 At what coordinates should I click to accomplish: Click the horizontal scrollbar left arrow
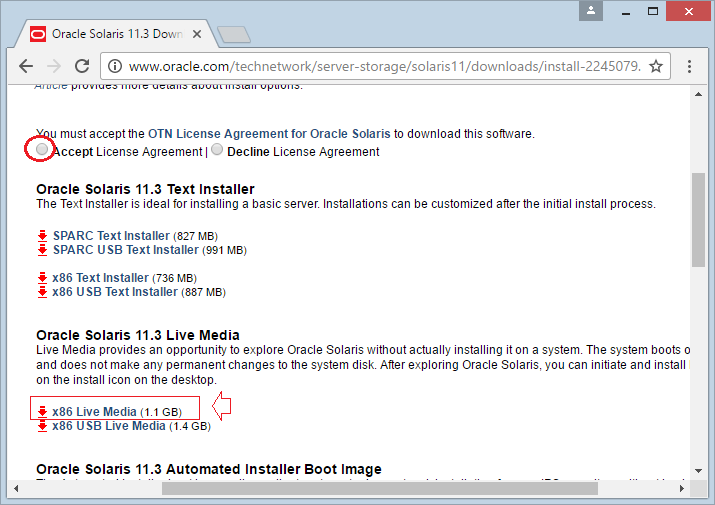pos(16,489)
